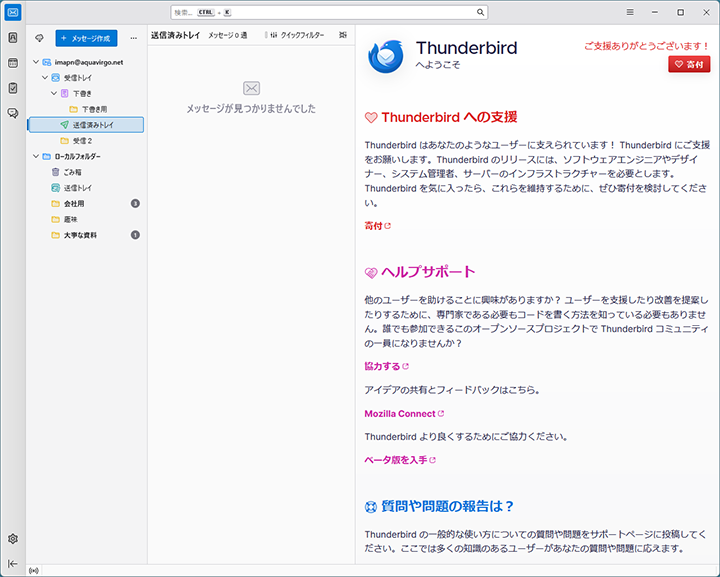This screenshot has height=577, width=720.
Task: Click the Inbox 受信トレイ folder icon
Action: (x=56, y=78)
